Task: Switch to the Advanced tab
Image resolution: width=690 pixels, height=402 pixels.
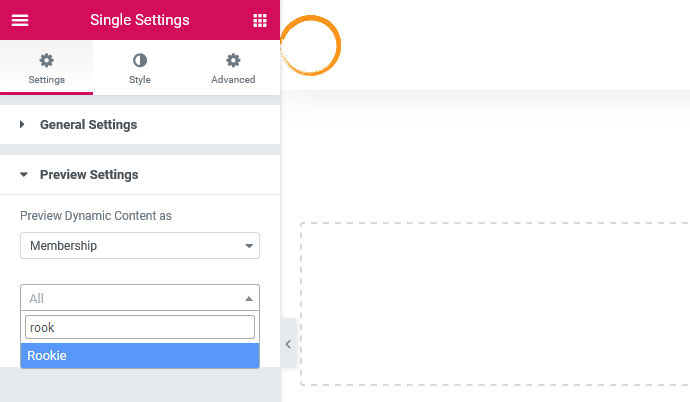Action: pyautogui.click(x=233, y=79)
